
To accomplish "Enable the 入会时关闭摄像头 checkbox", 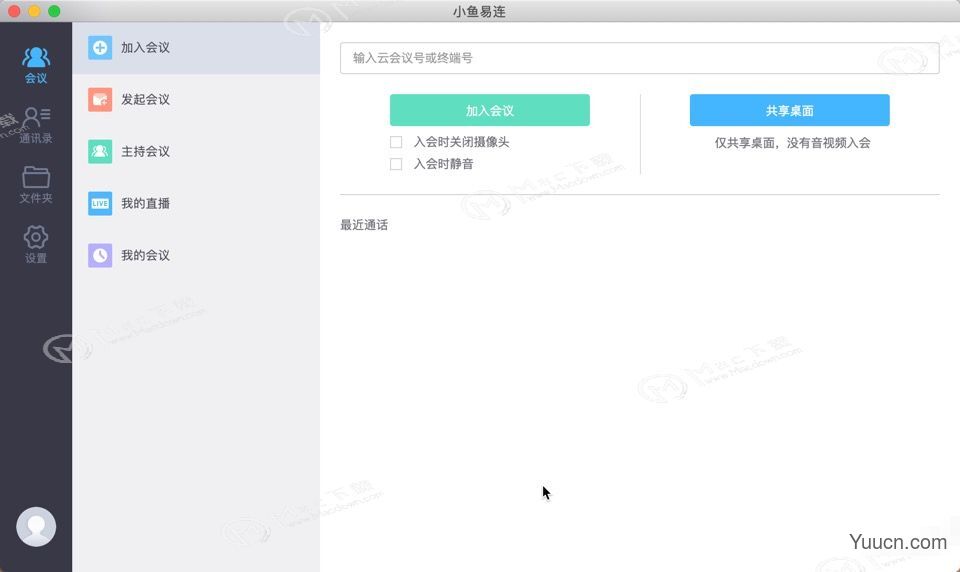I will [396, 142].
